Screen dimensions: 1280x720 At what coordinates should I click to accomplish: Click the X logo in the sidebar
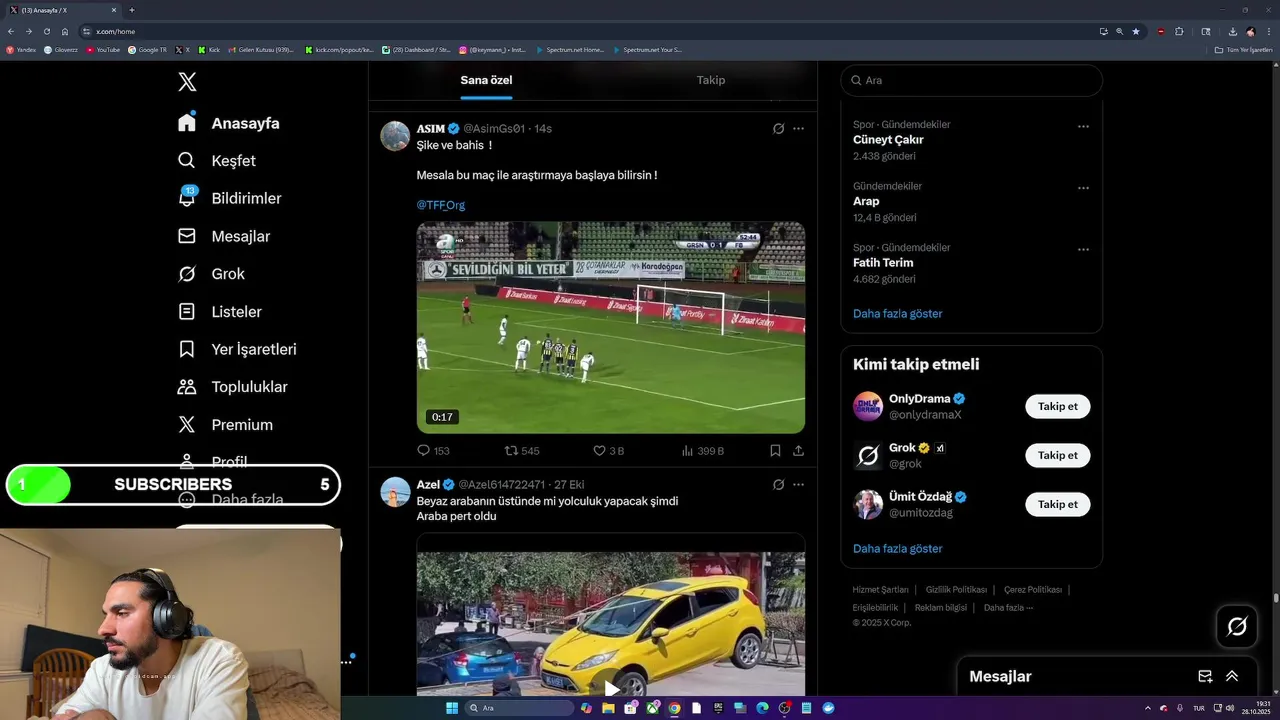[187, 82]
